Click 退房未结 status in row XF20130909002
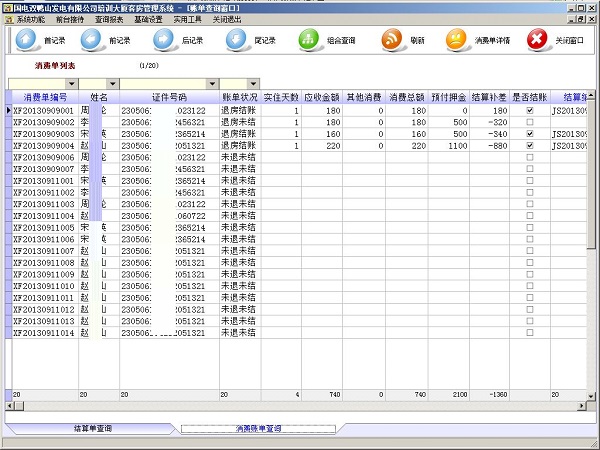This screenshot has width=600, height=450. pos(240,122)
